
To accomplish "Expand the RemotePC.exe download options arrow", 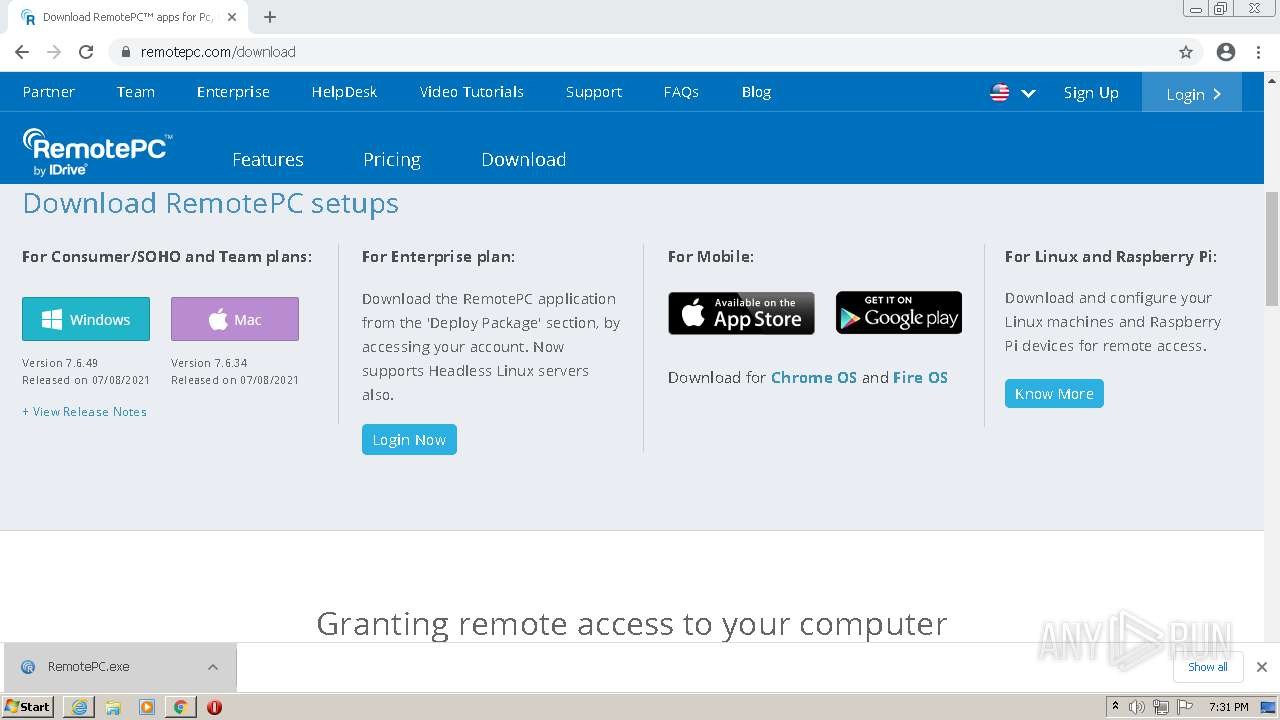I will coord(213,667).
